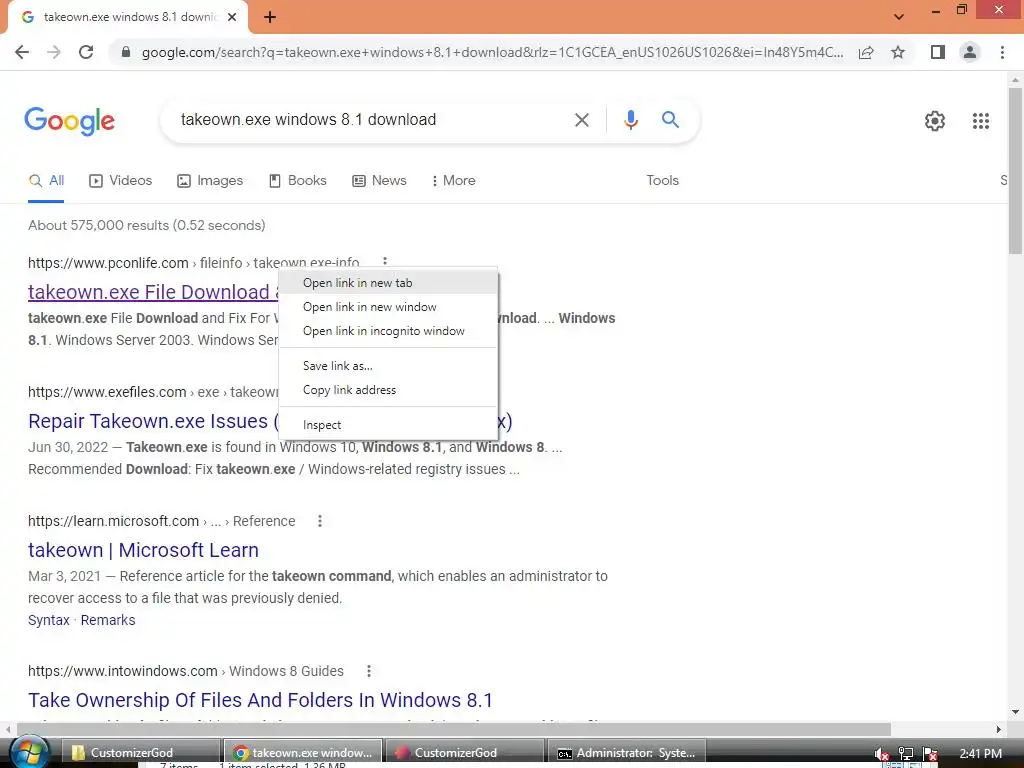Switch to CustomizerGod folder taskbar item
The height and width of the screenshot is (768, 1024).
pyautogui.click(x=140, y=753)
